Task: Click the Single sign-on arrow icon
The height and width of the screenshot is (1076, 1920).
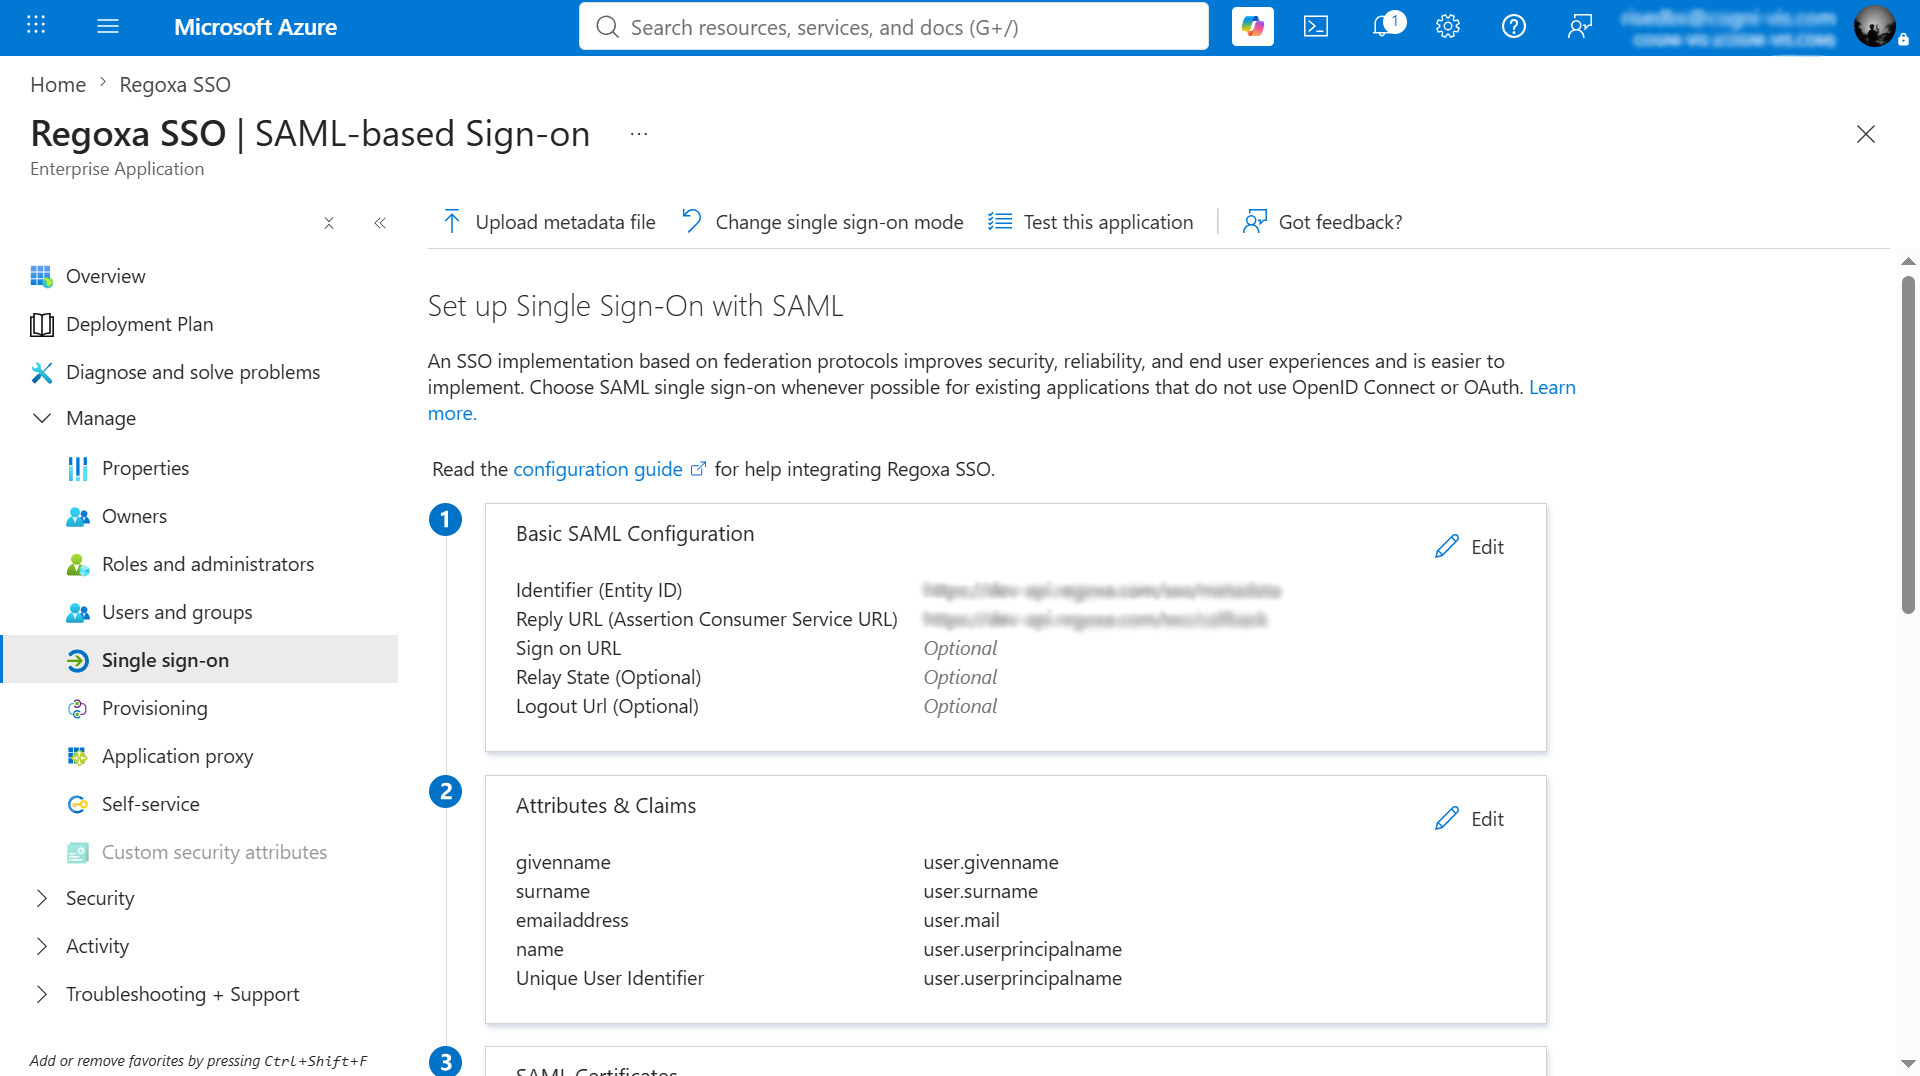Action: click(77, 660)
